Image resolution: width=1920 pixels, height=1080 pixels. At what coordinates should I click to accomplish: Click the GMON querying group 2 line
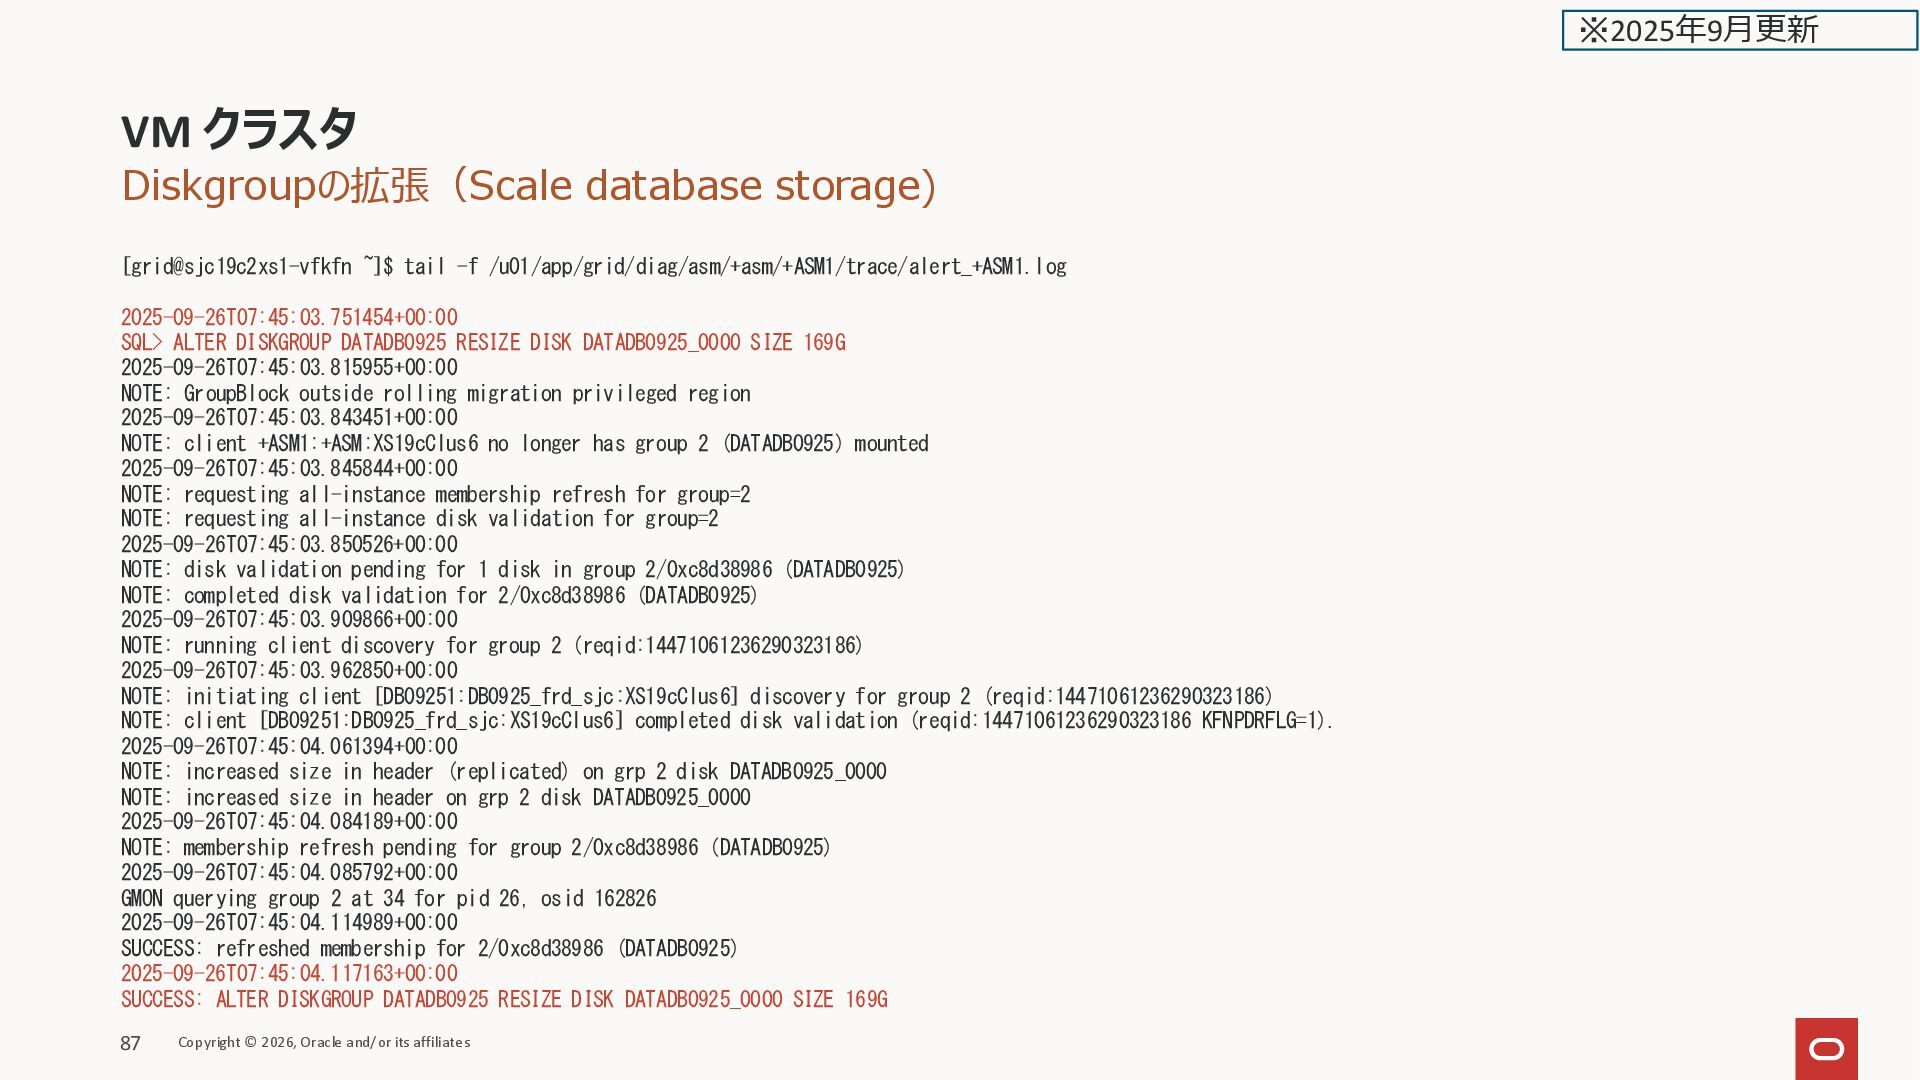pos(389,899)
